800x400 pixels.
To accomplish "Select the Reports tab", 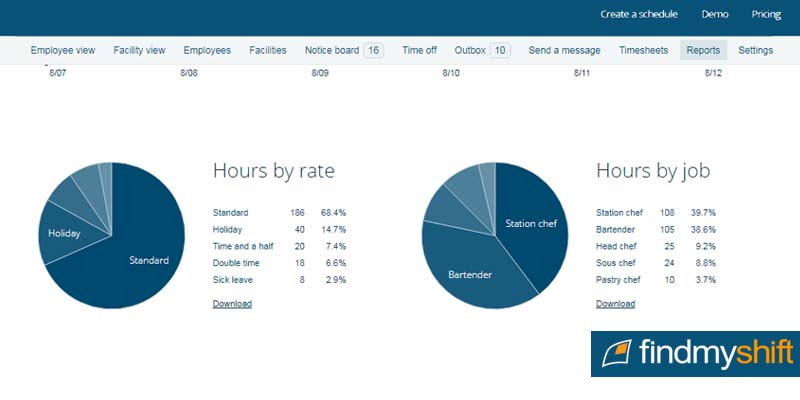I will tap(703, 50).
